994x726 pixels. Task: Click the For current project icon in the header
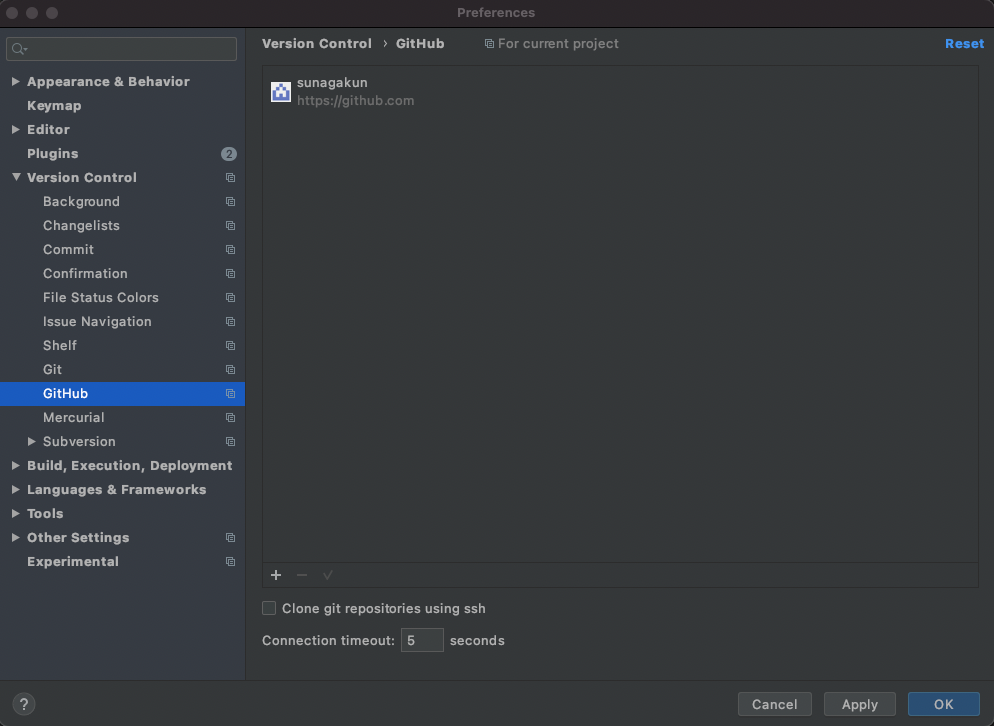[487, 43]
